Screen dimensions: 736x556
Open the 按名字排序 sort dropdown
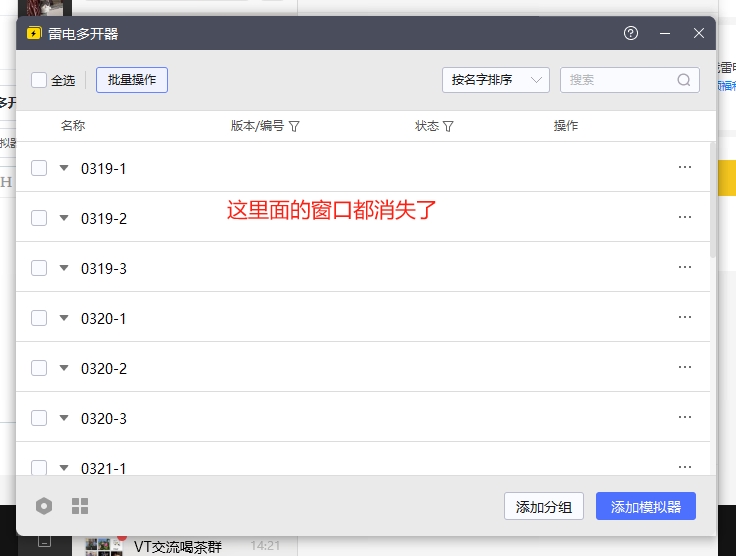coord(496,80)
